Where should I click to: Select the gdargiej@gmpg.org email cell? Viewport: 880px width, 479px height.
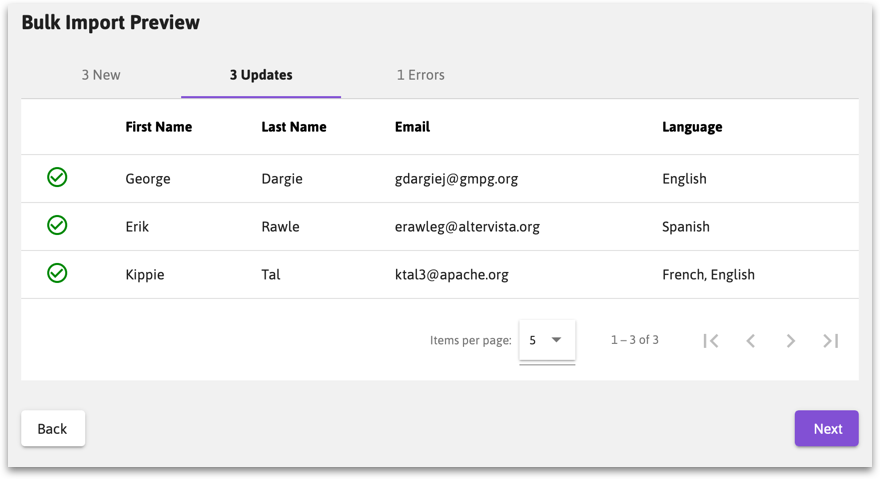pyautogui.click(x=456, y=179)
